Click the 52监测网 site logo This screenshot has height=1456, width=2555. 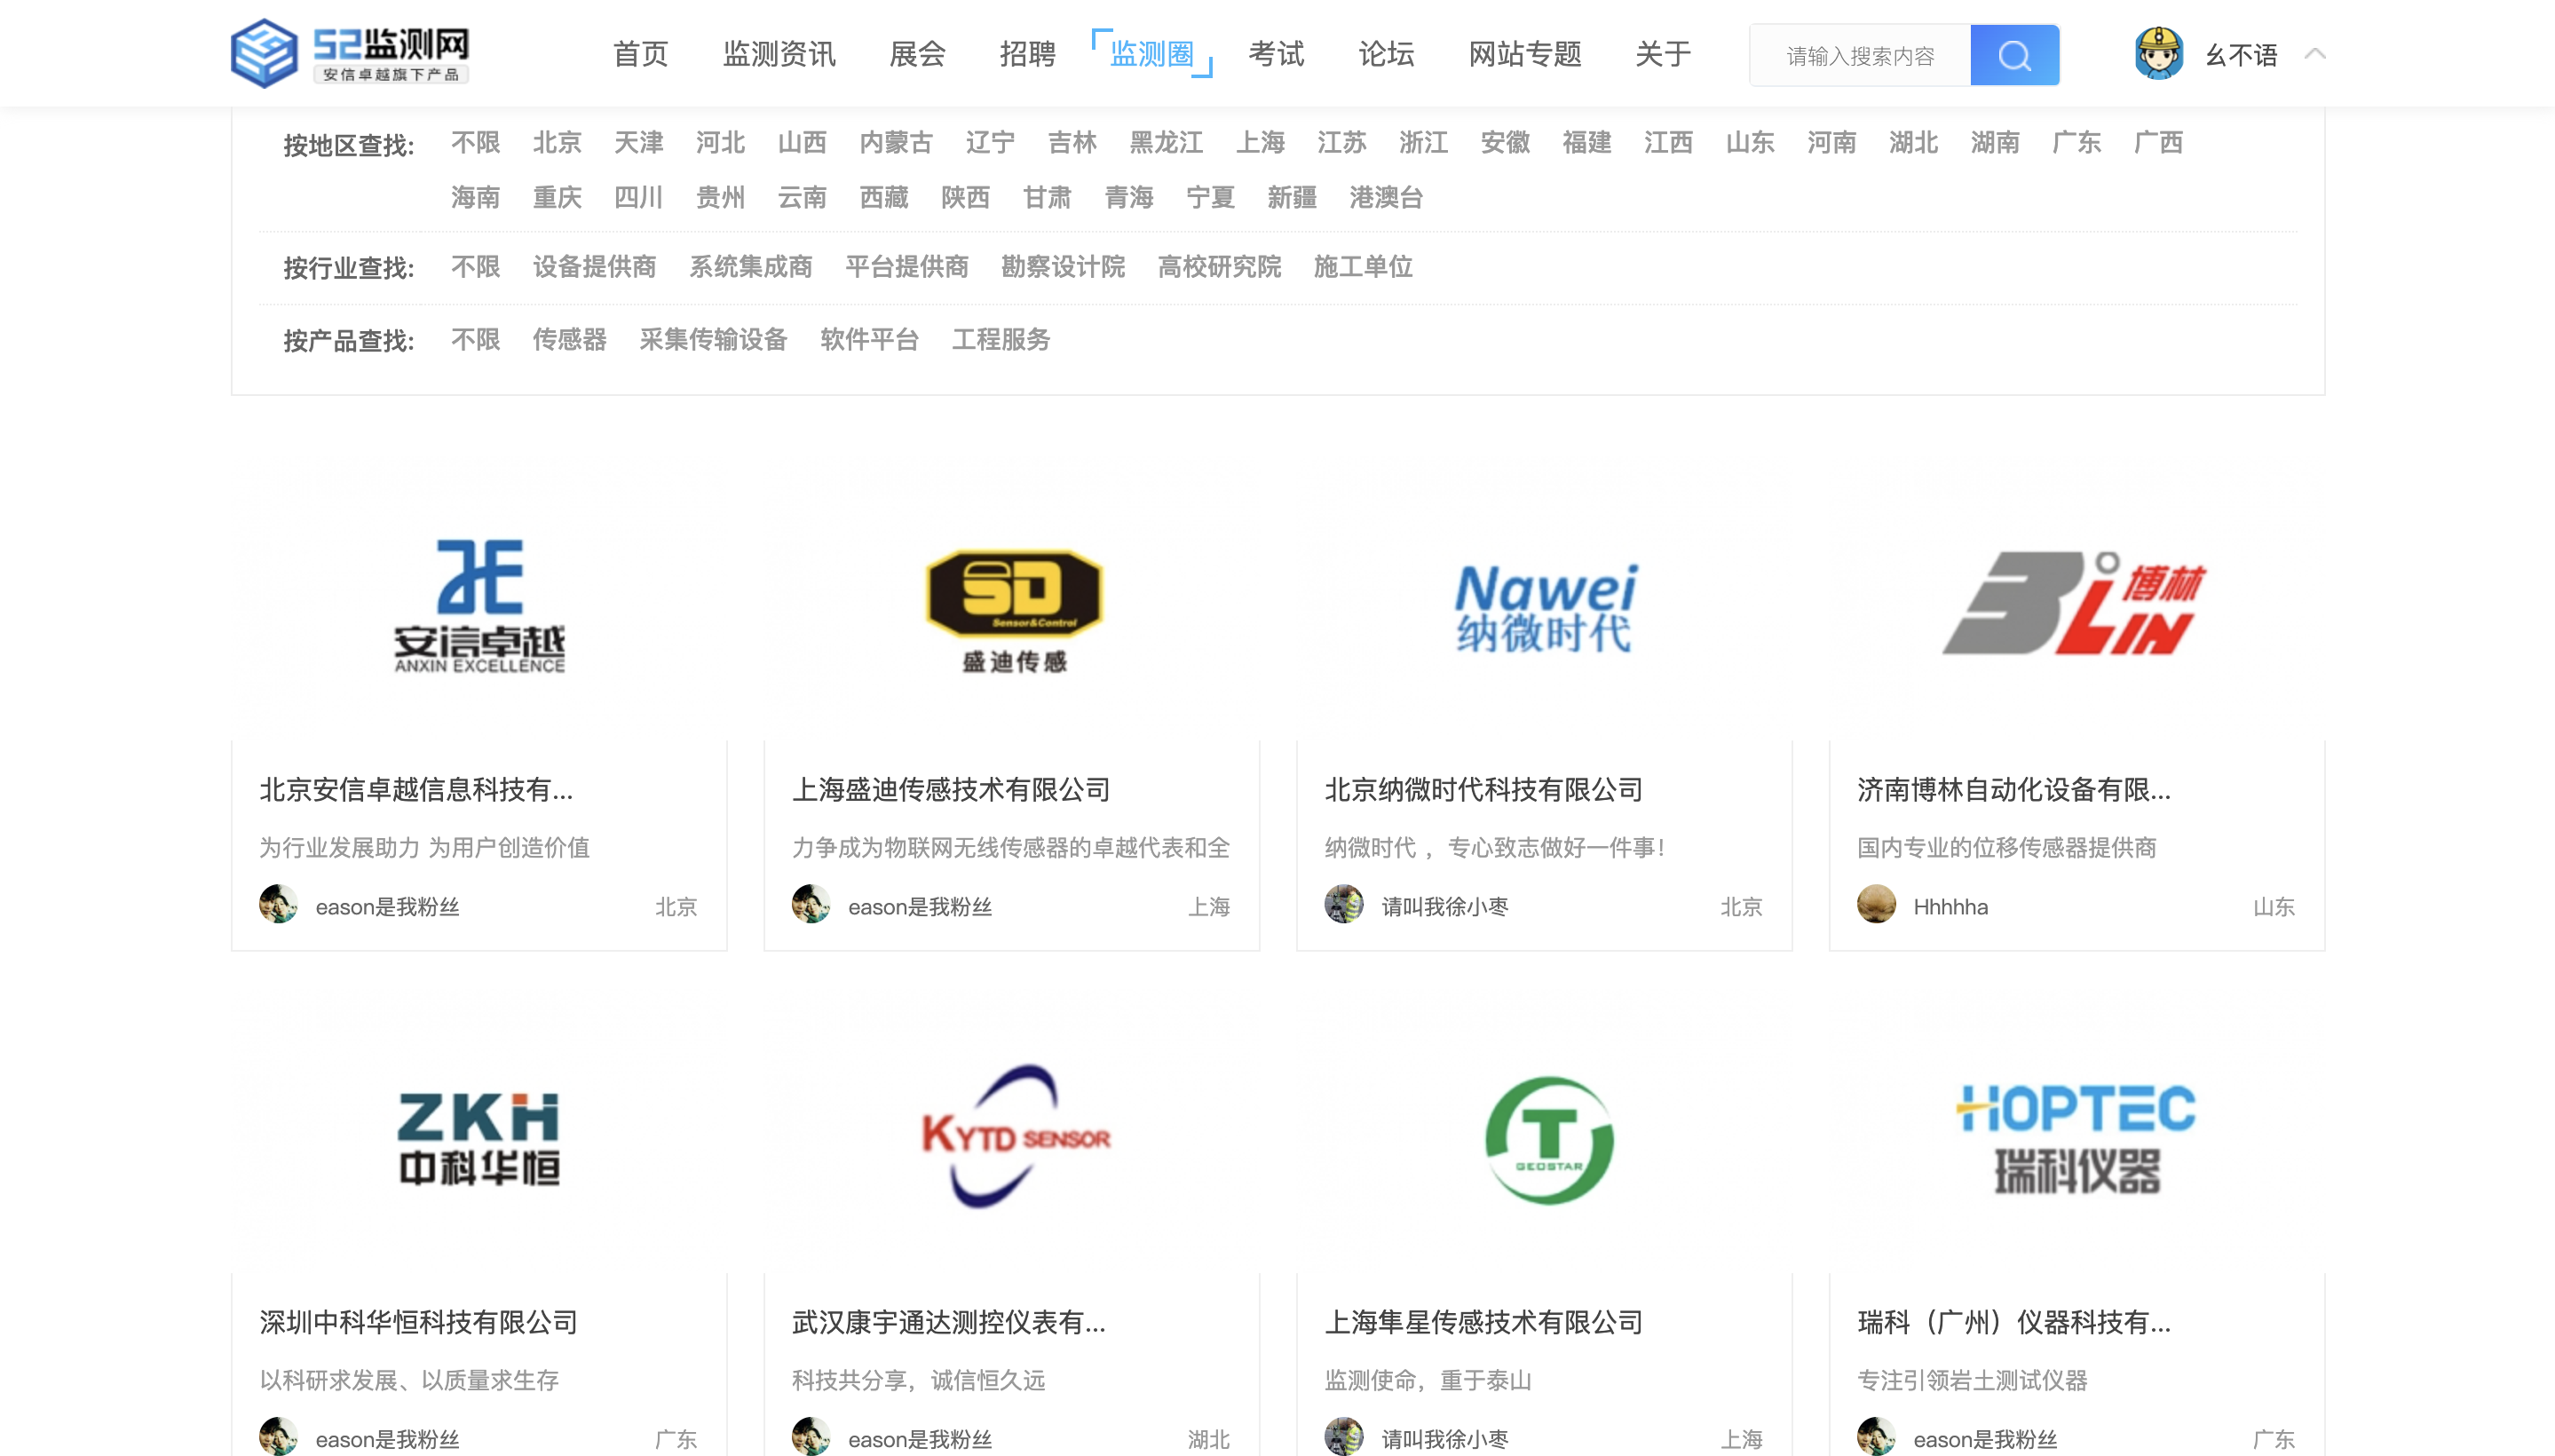pos(350,53)
